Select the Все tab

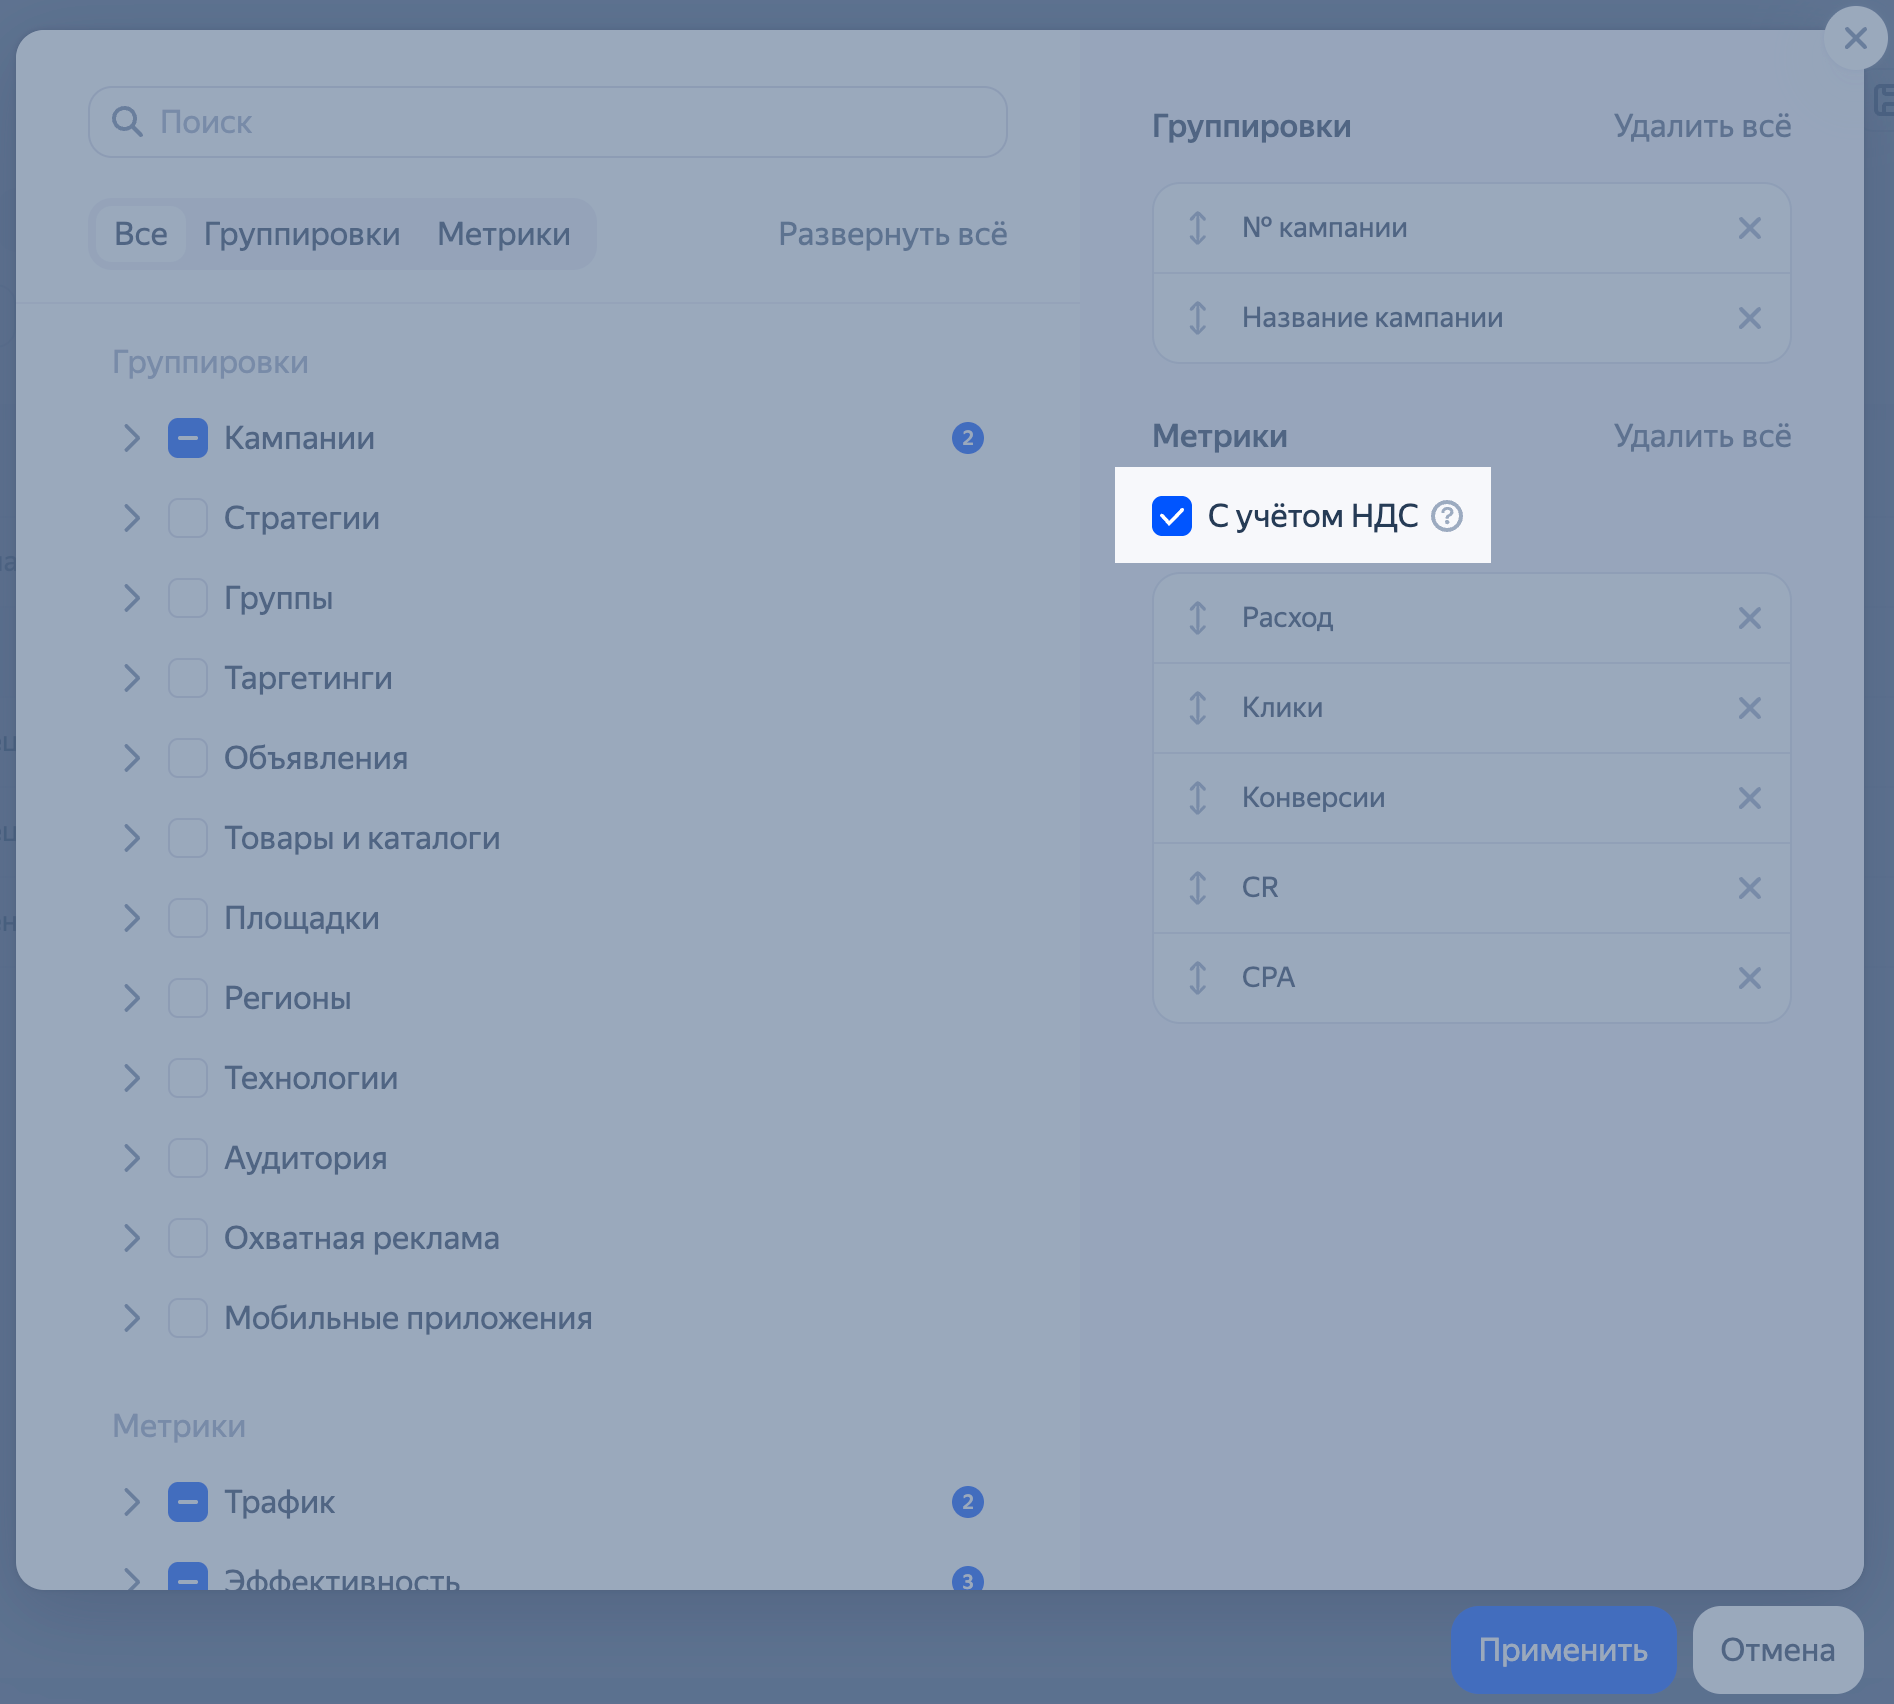[141, 234]
